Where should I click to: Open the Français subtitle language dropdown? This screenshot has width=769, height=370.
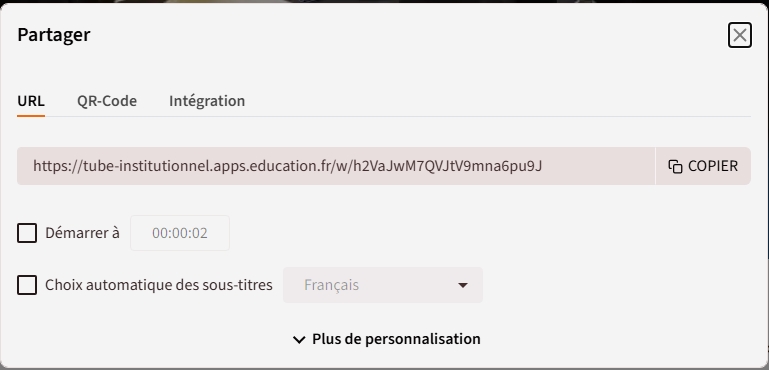383,285
